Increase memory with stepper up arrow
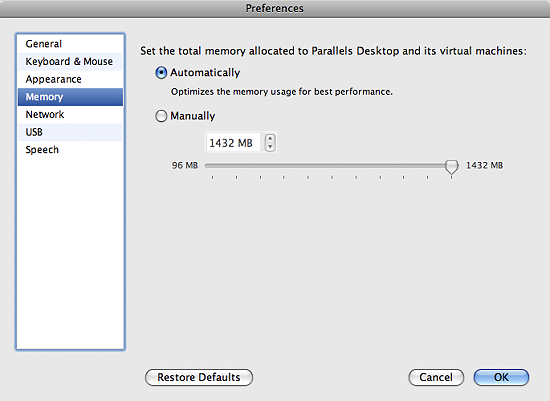This screenshot has height=401, width=550. (270, 138)
